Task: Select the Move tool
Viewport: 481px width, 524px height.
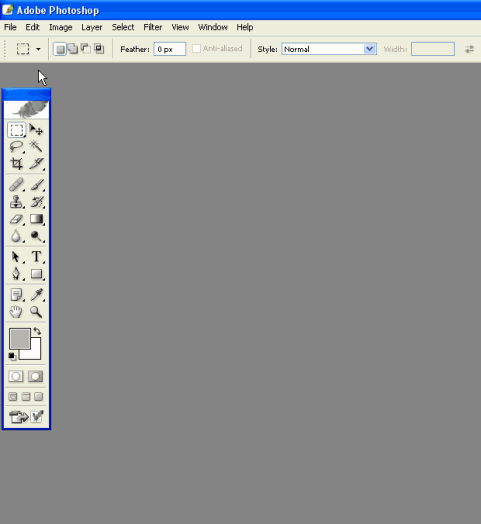Action: (36, 130)
